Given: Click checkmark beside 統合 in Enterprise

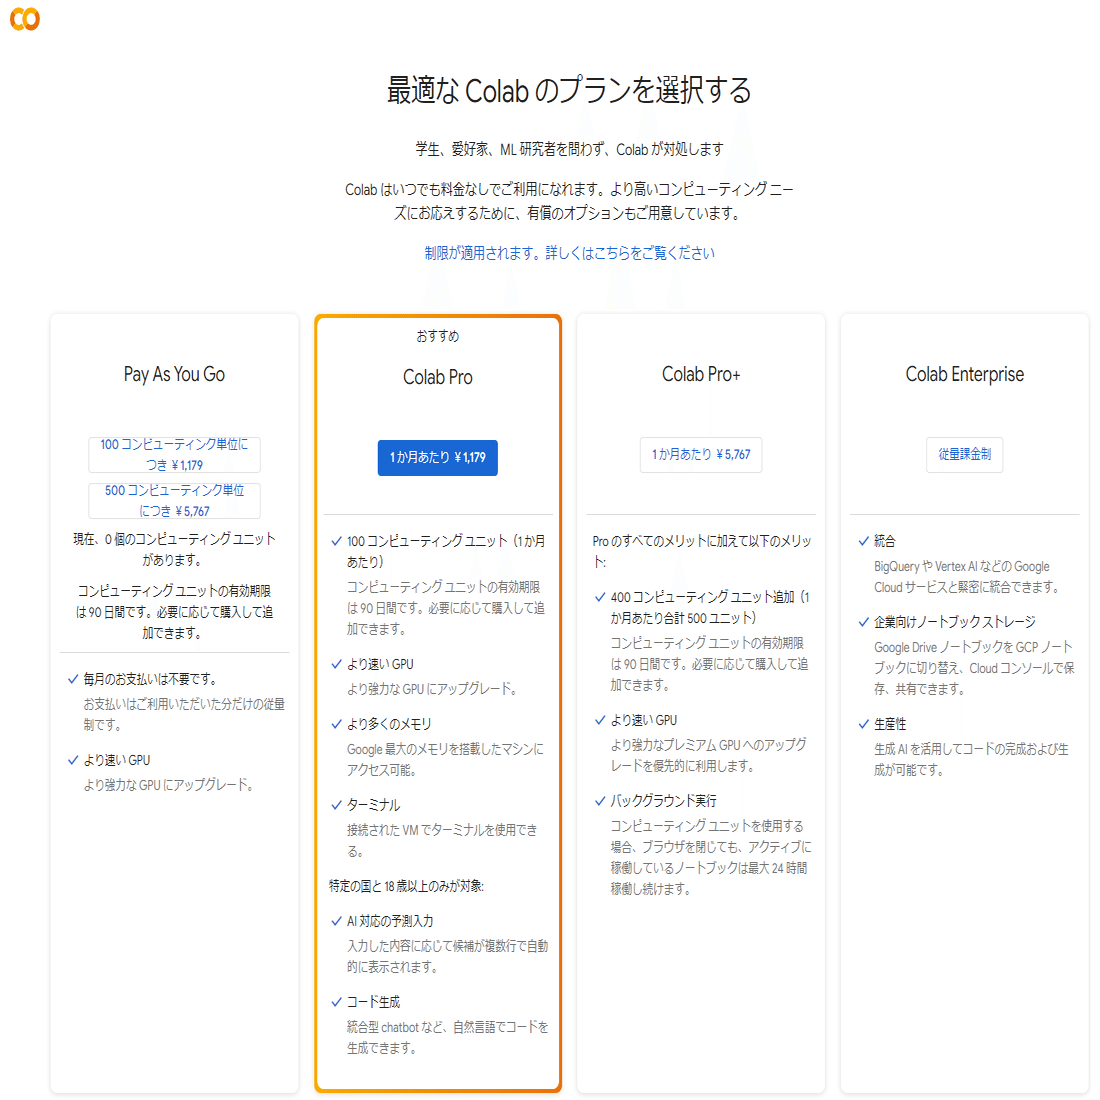Looking at the screenshot, I should pyautogui.click(x=864, y=541).
